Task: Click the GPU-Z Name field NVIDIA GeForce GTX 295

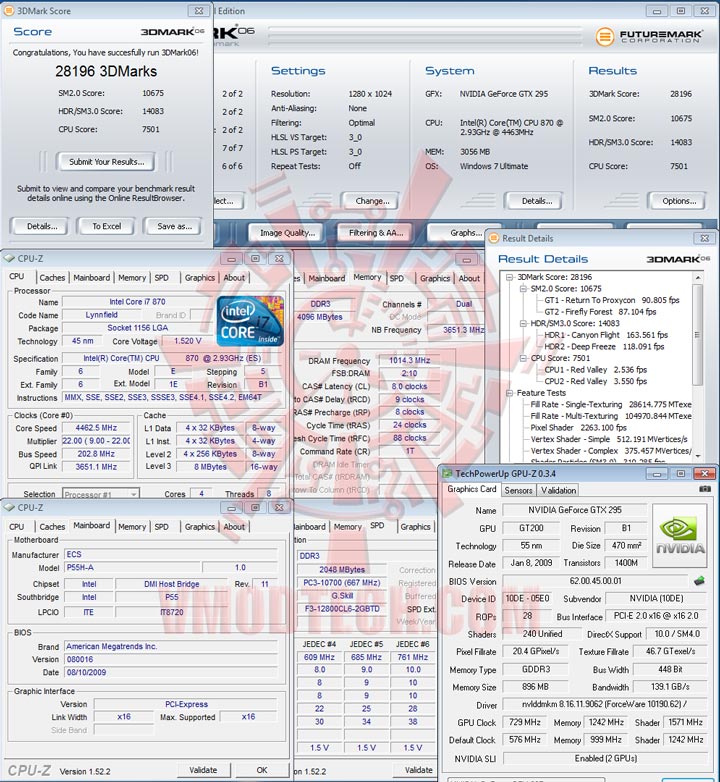Action: click(x=574, y=510)
